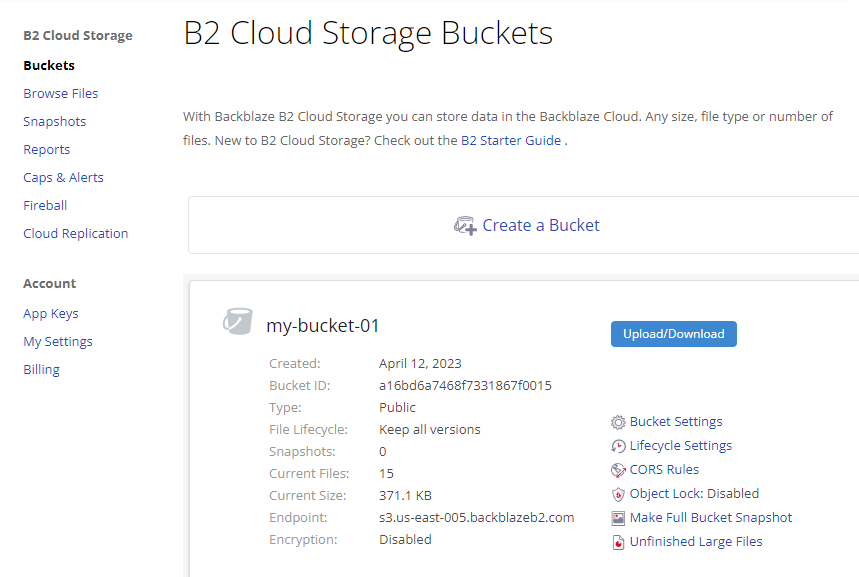Click the Object Lock shield icon
The height and width of the screenshot is (577, 859).
pos(619,494)
